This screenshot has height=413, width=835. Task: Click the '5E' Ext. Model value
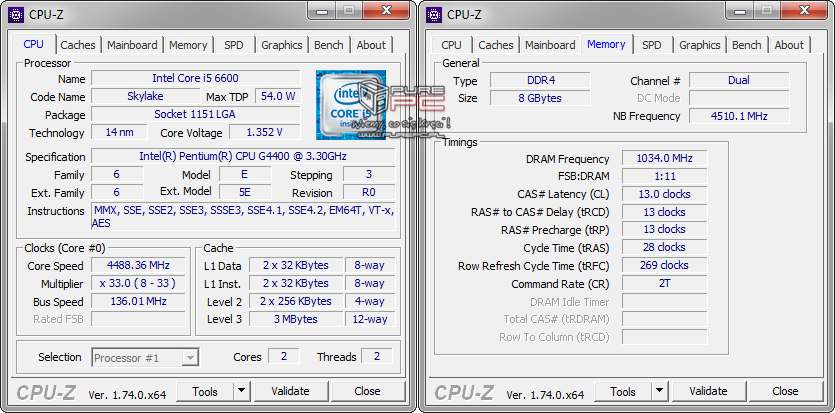click(x=245, y=192)
